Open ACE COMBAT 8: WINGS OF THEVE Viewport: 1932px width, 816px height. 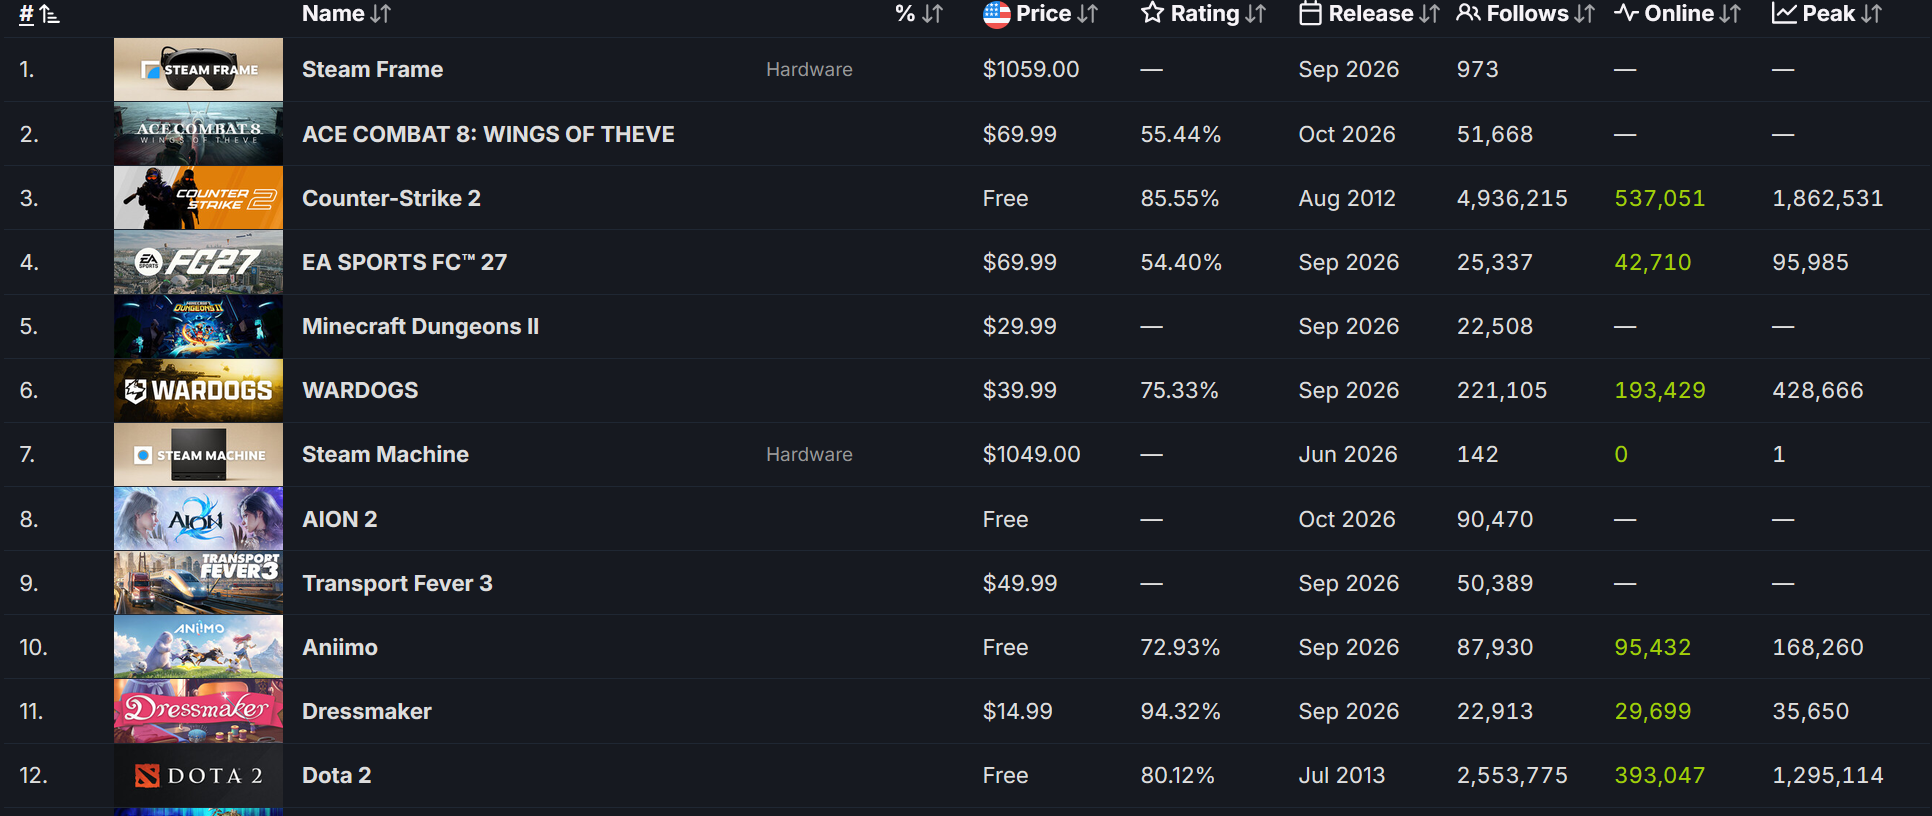pyautogui.click(x=488, y=134)
